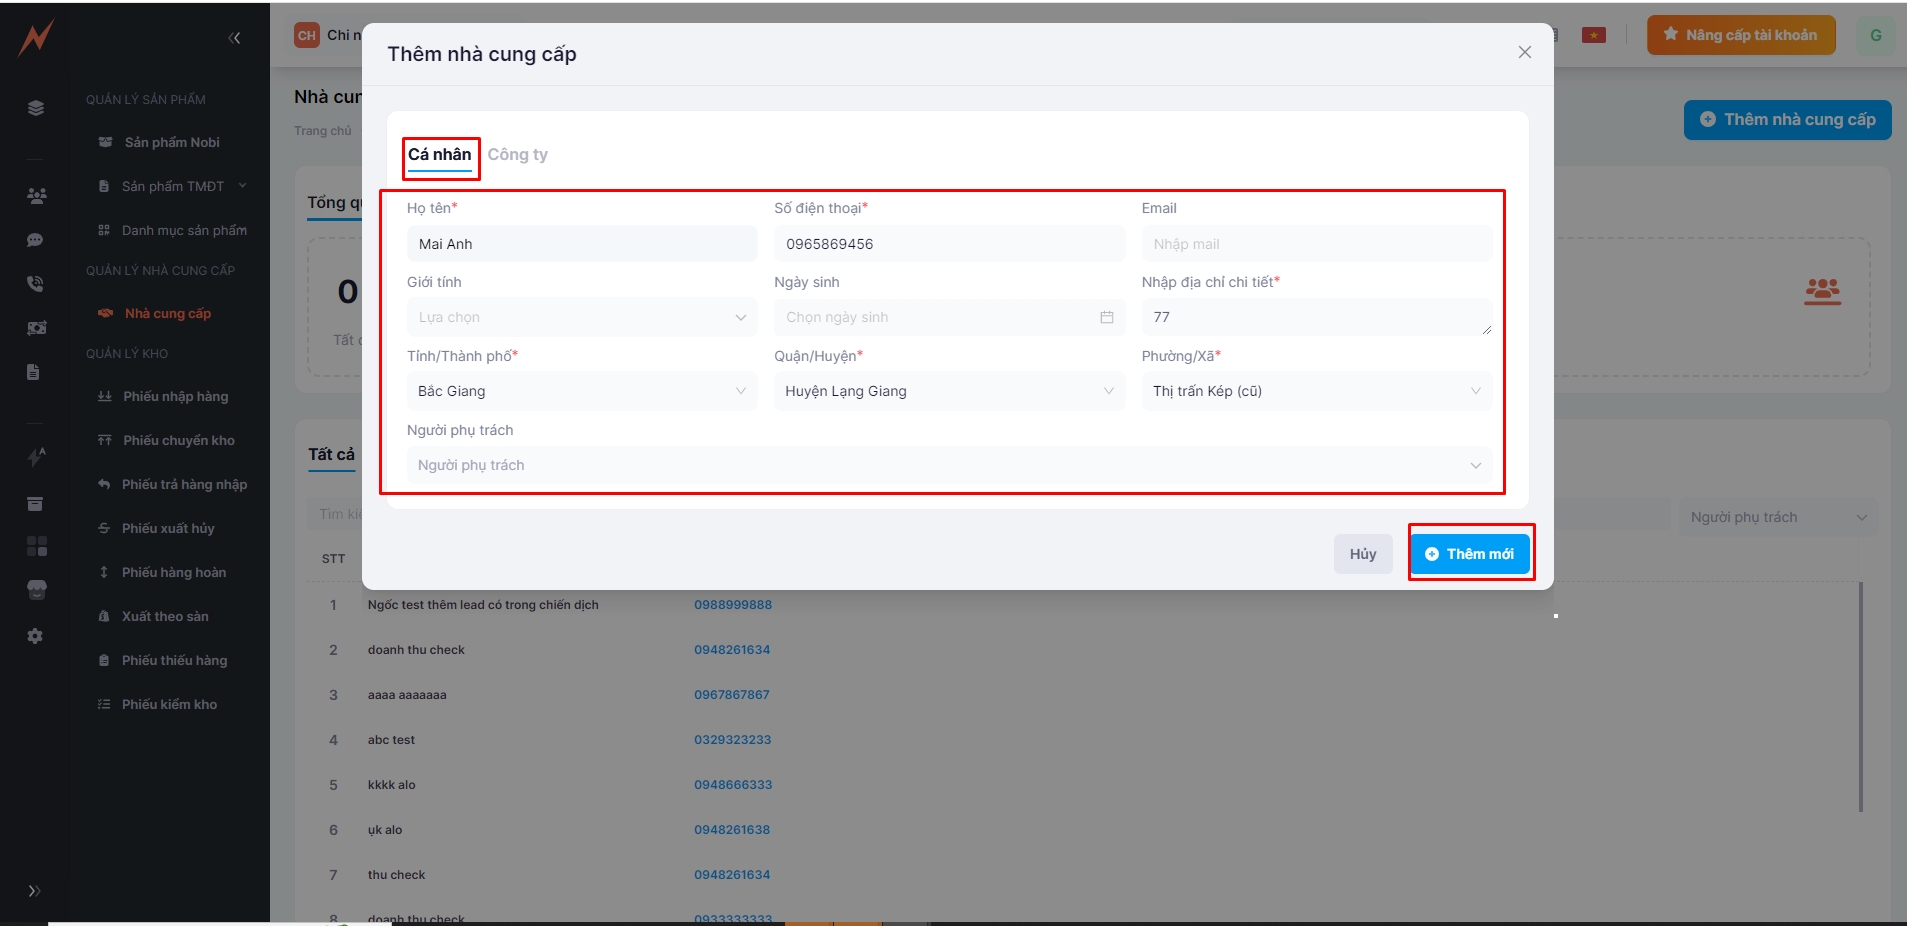Click the phone call icon in the left rail
Viewport: 1907px width, 926px height.
(x=35, y=284)
